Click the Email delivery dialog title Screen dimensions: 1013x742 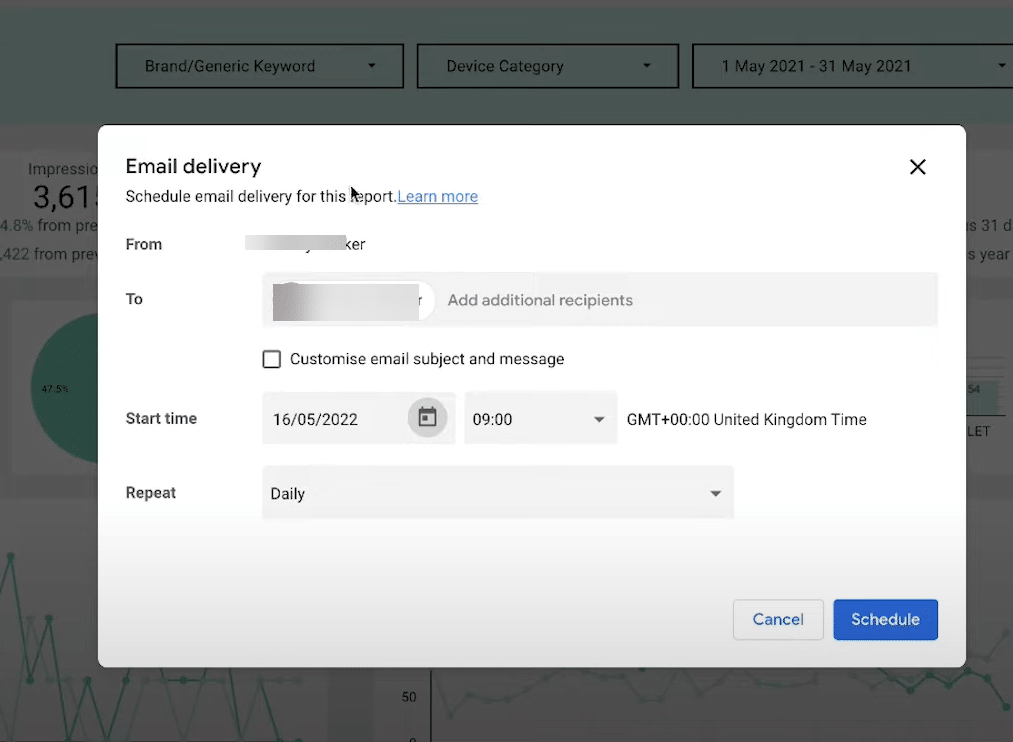pos(193,167)
